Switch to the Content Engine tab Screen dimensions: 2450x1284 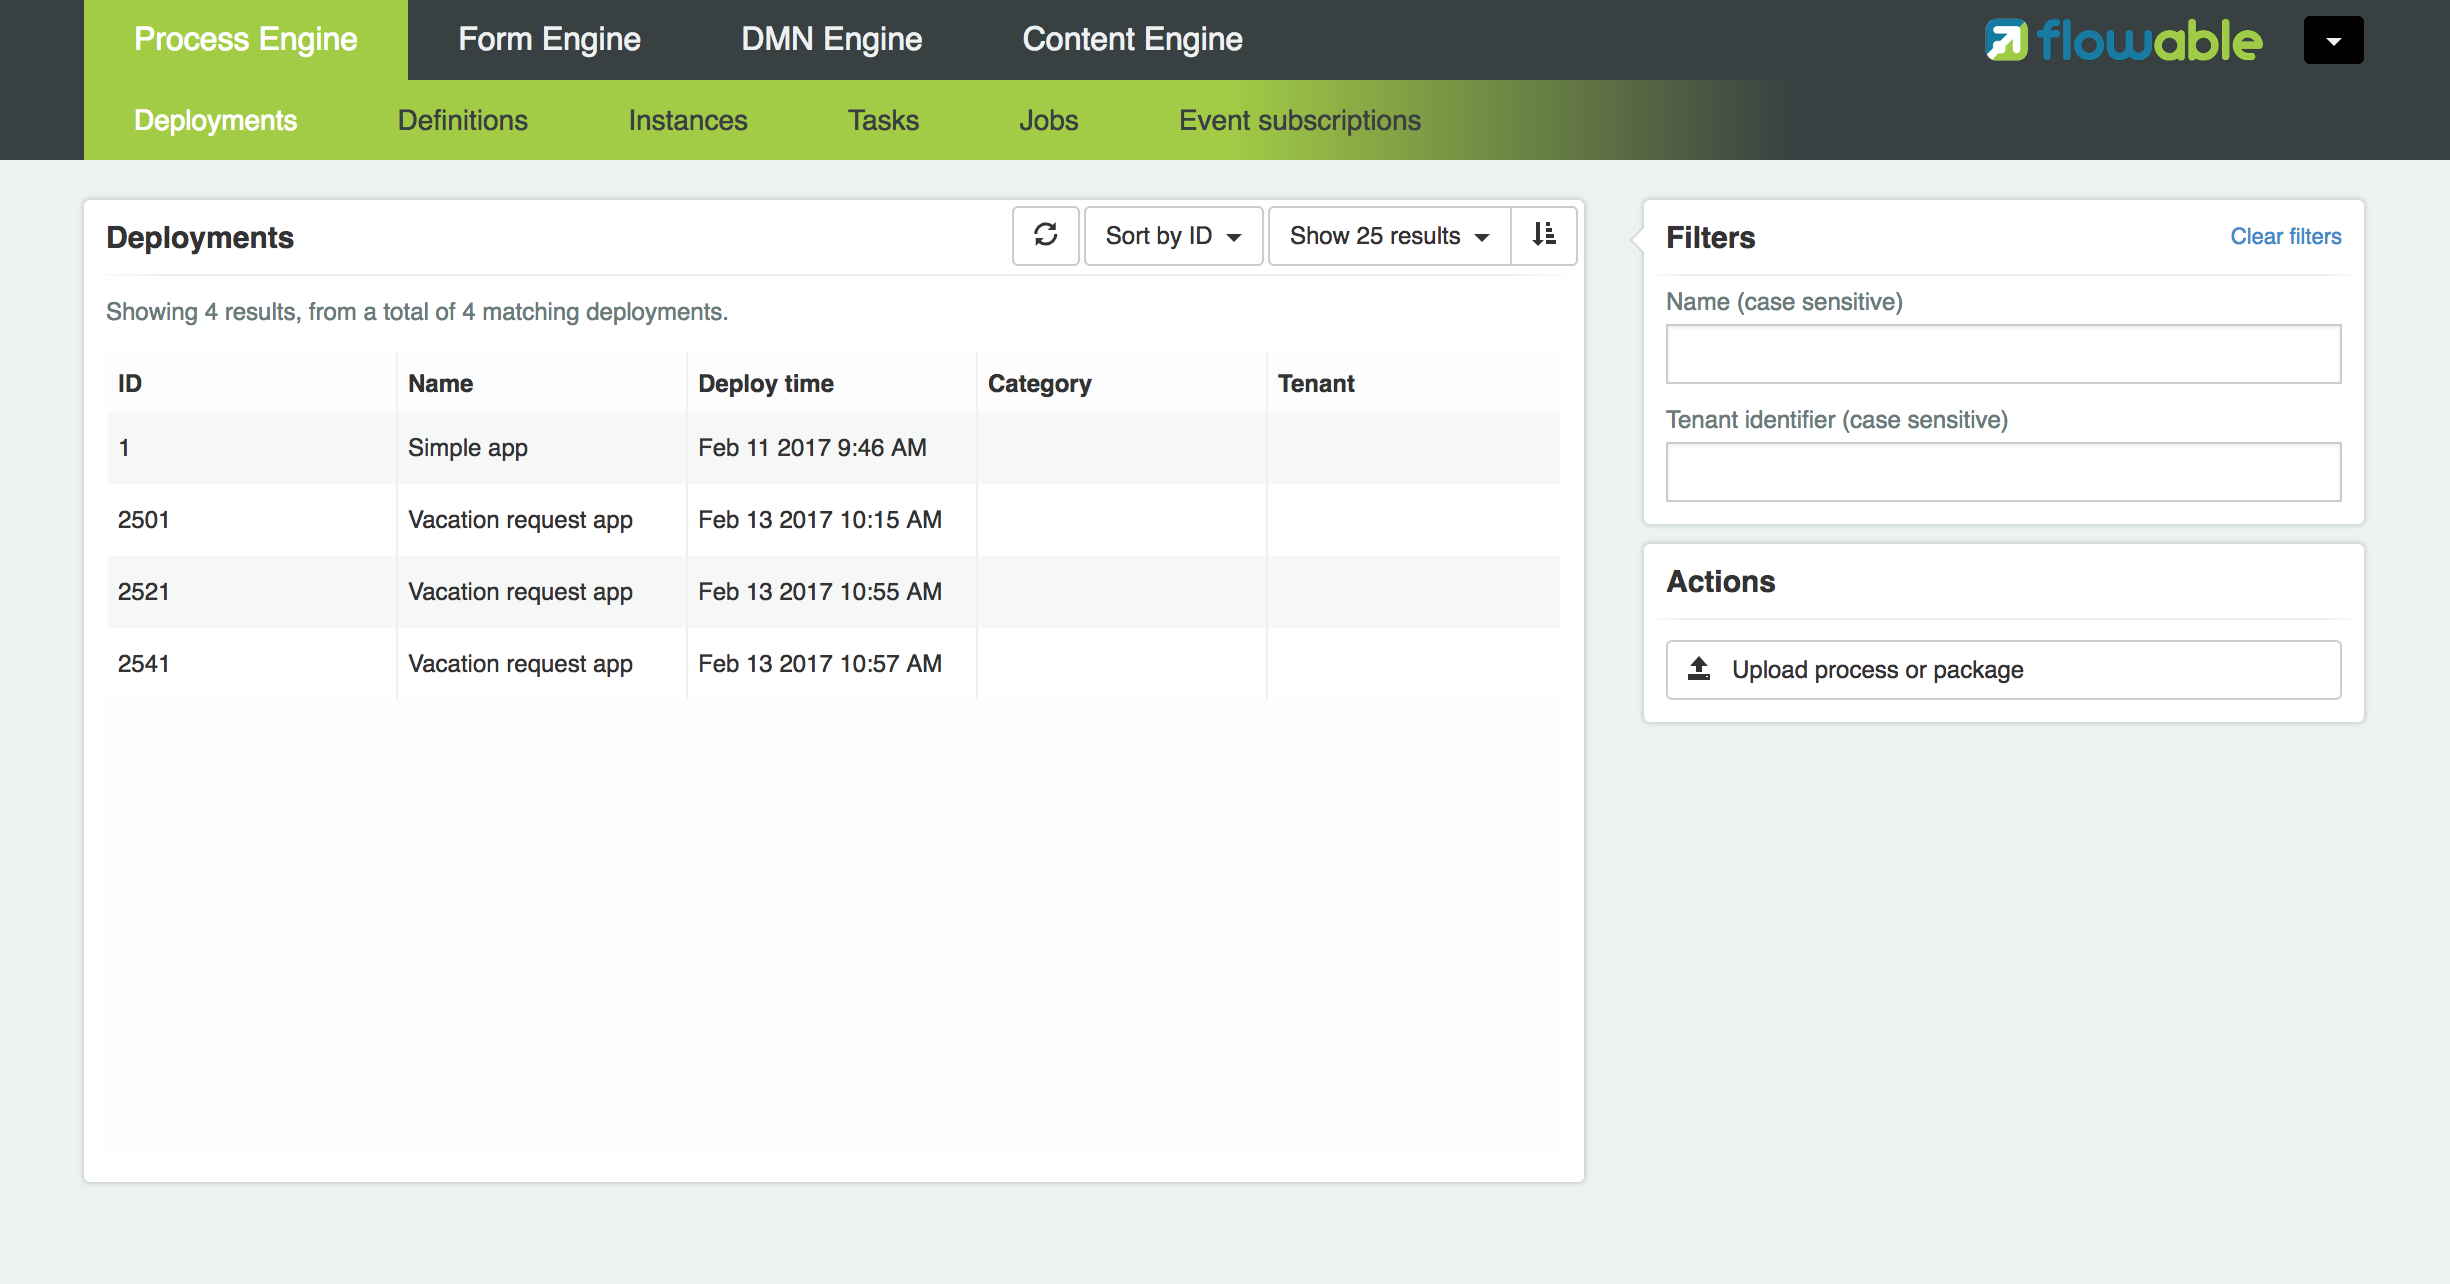pyautogui.click(x=1132, y=40)
